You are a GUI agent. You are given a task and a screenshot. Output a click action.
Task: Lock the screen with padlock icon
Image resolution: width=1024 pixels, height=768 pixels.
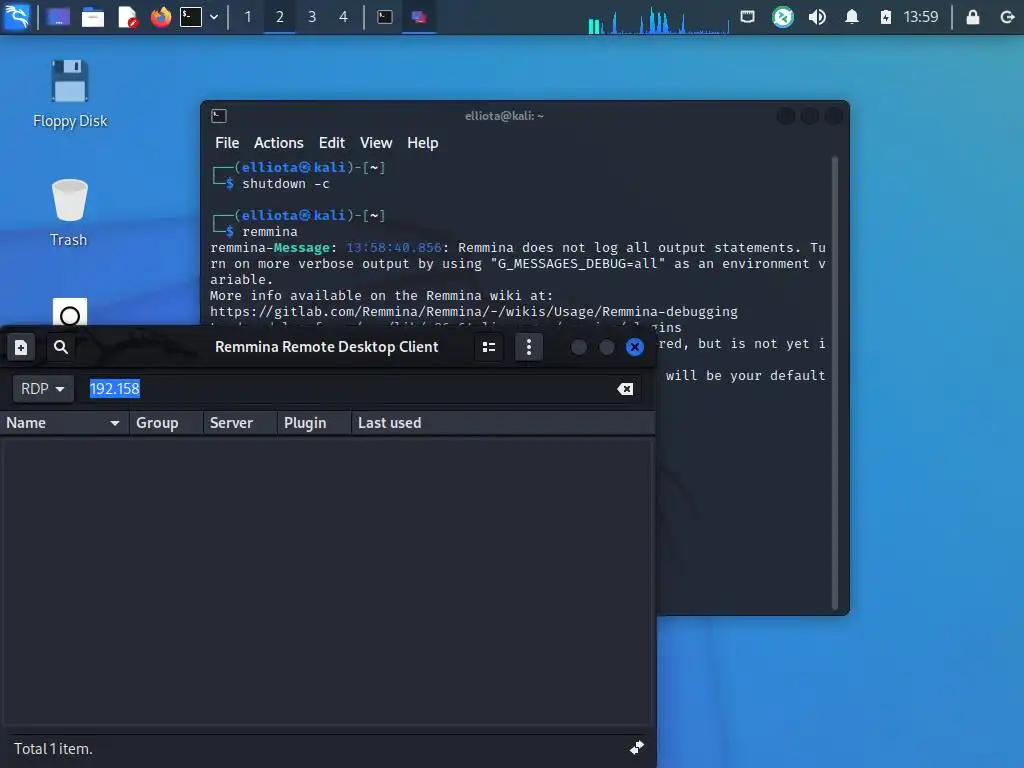pos(972,17)
